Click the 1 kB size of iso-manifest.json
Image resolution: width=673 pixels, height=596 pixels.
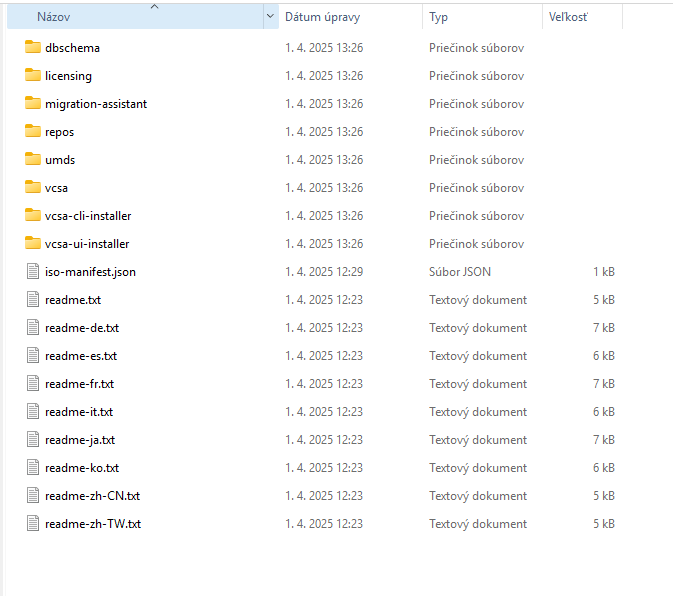click(x=604, y=272)
